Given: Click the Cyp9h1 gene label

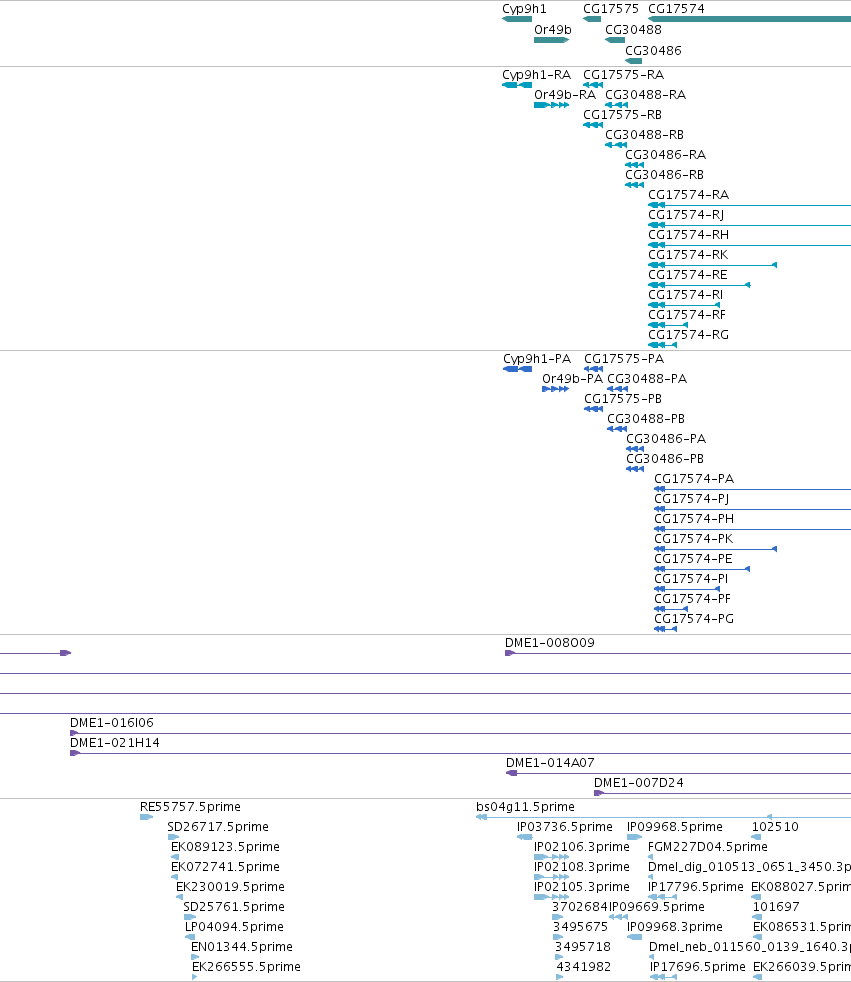Looking at the screenshot, I should (x=524, y=9).
